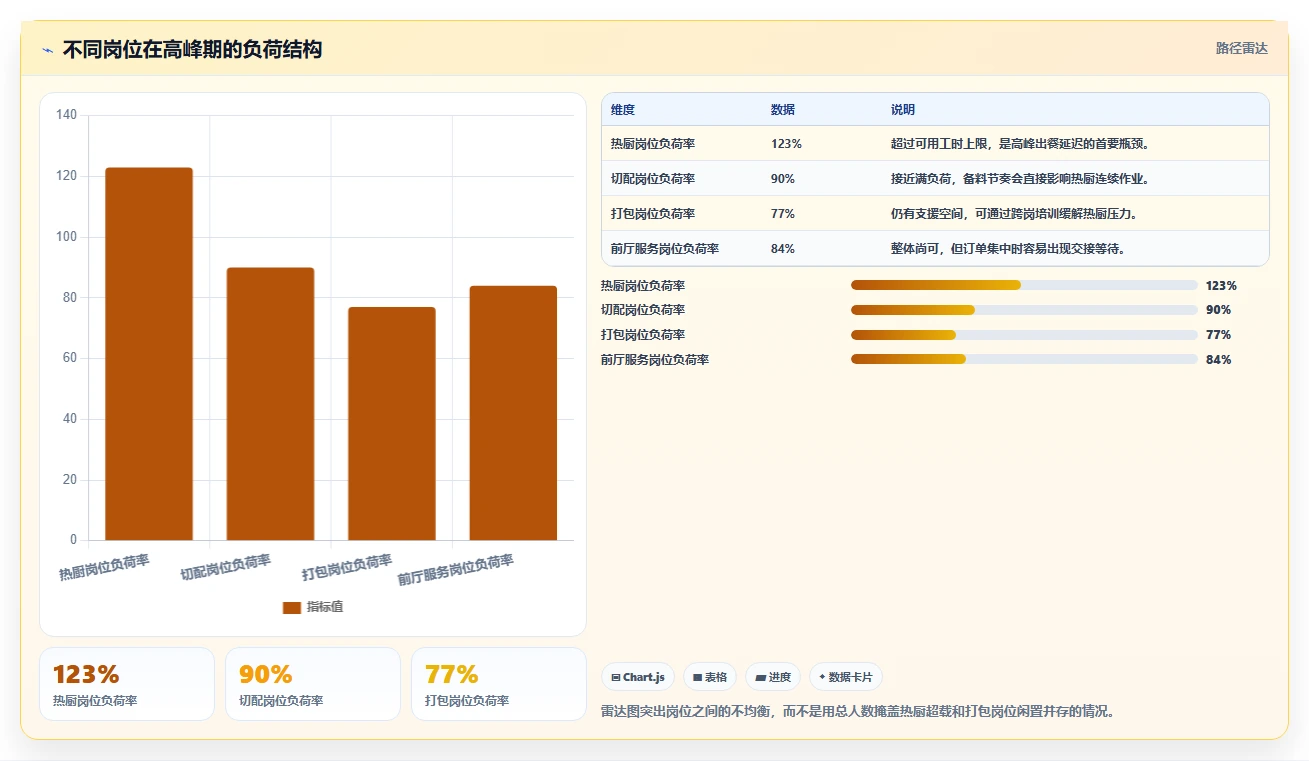Viewport: 1309px width, 761px height.
Task: Click the note starting 仍有支援空间
Action: point(1014,214)
